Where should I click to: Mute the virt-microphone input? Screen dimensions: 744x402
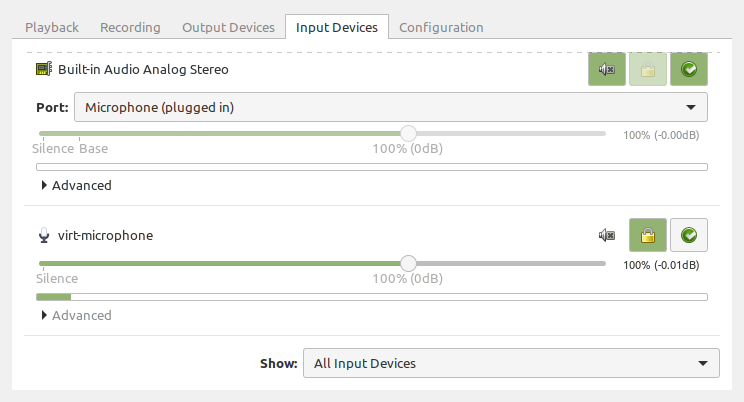click(607, 236)
